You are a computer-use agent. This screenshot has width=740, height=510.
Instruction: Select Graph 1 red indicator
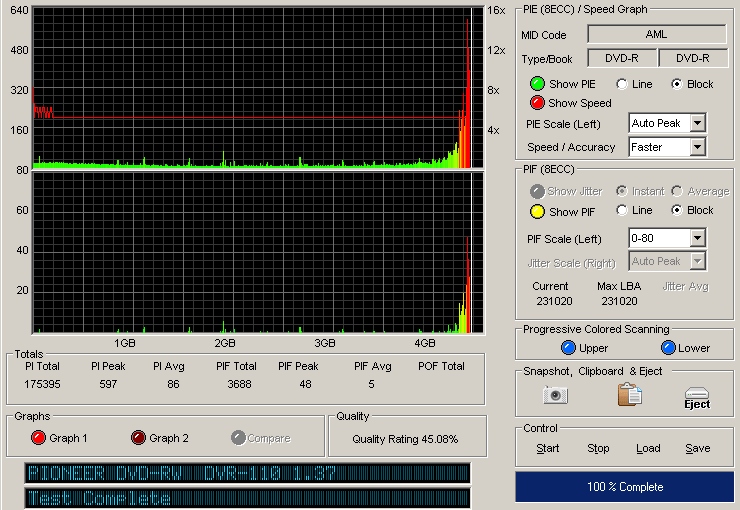[38, 438]
